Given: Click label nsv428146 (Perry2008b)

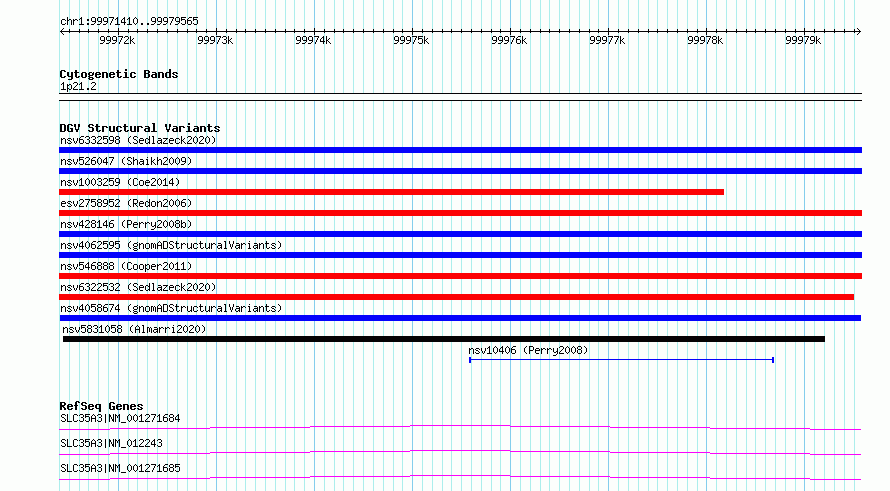Looking at the screenshot, I should point(126,224).
